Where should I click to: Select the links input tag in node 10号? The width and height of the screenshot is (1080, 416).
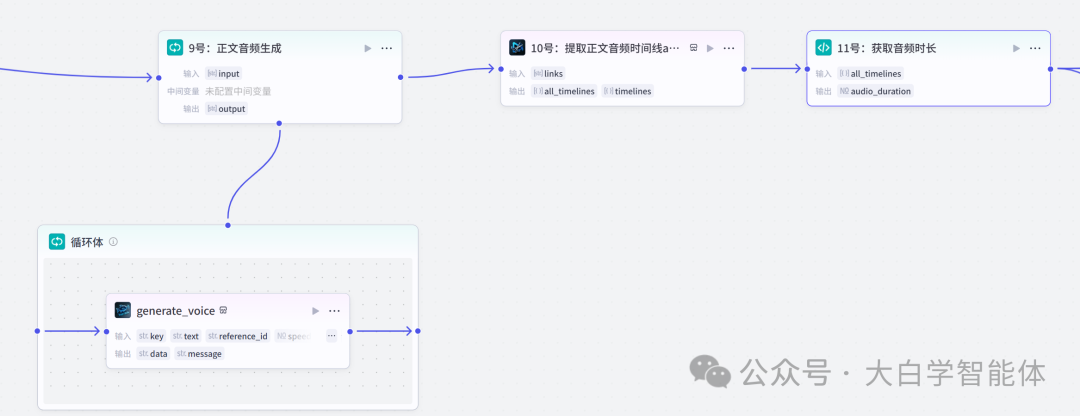click(548, 73)
